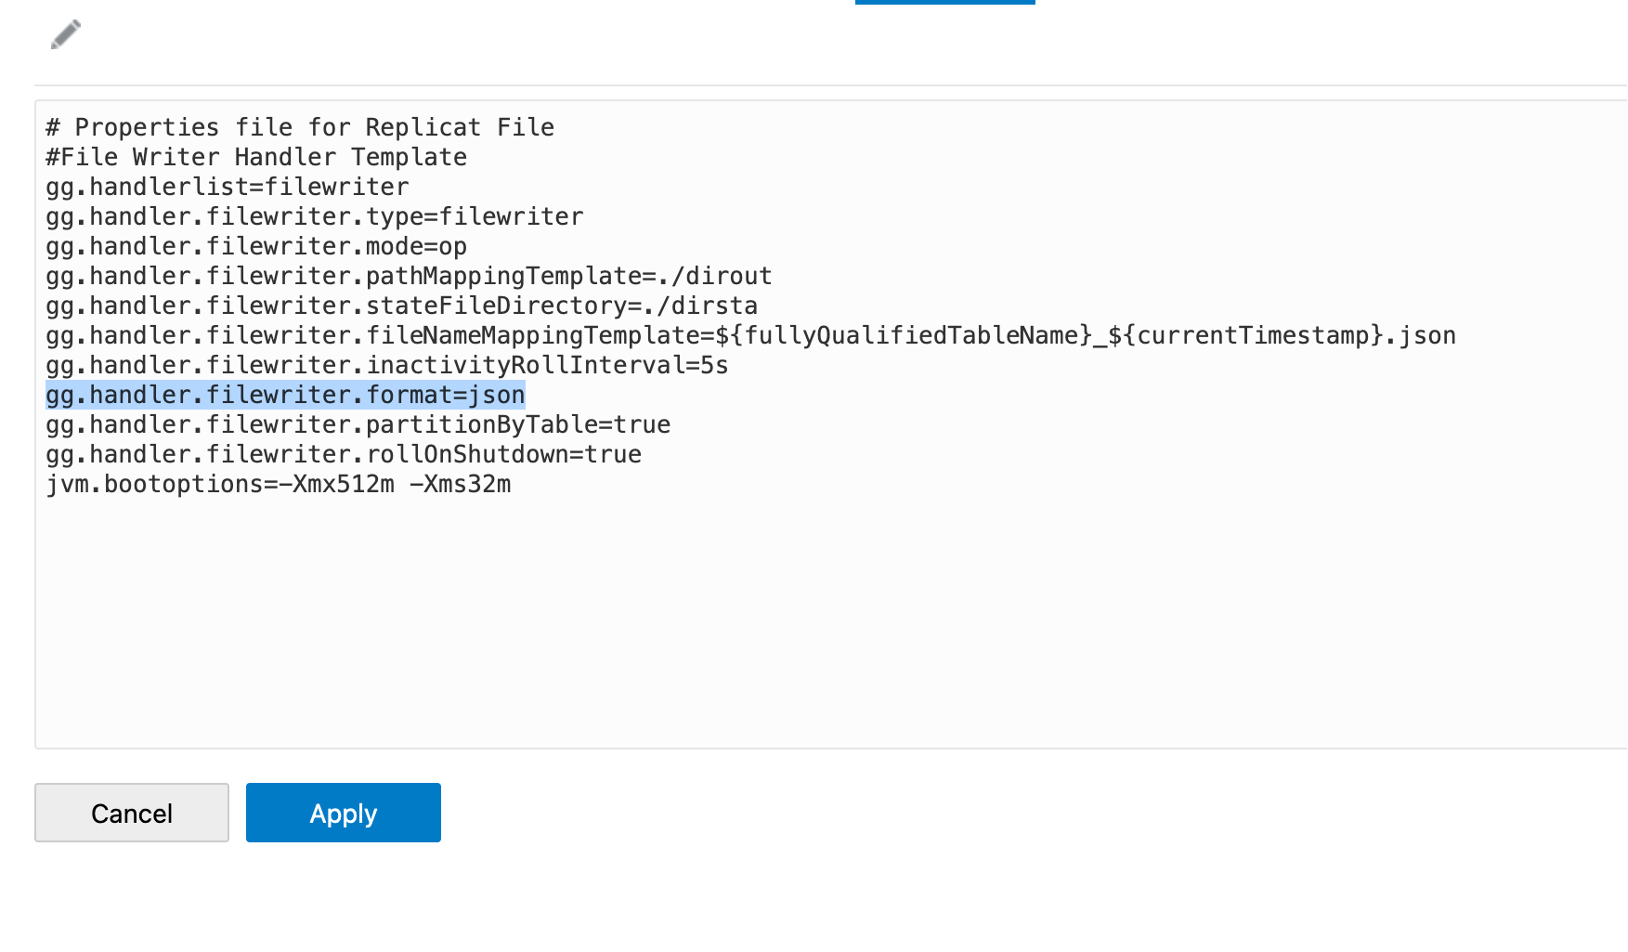Click the File Writer Handler Template comment
The height and width of the screenshot is (952, 1628).
[255, 156]
